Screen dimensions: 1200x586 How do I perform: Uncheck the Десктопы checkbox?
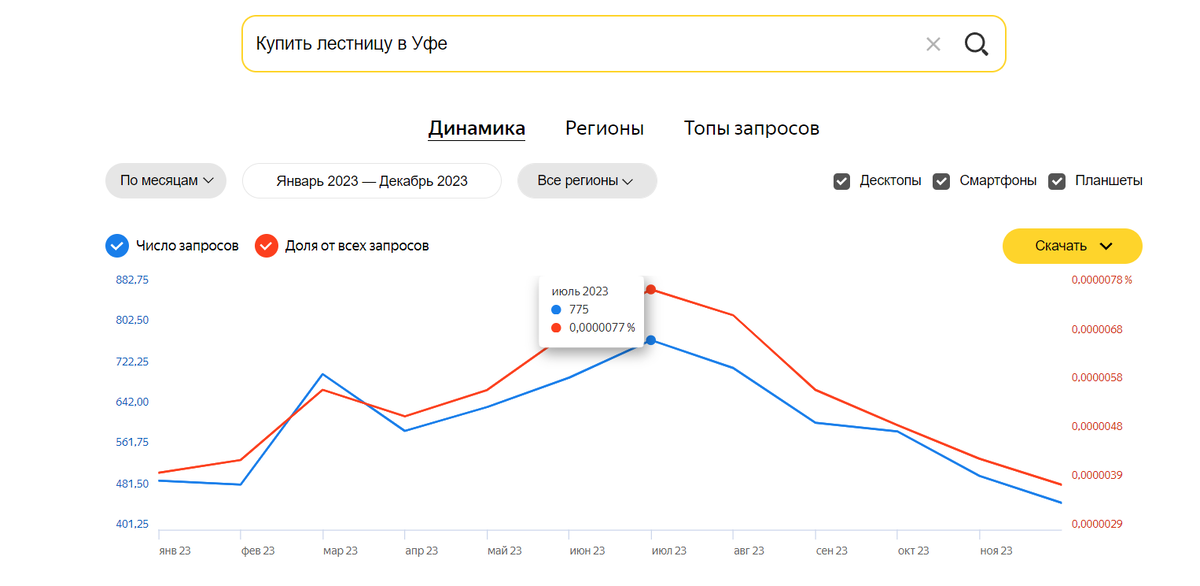tap(842, 181)
